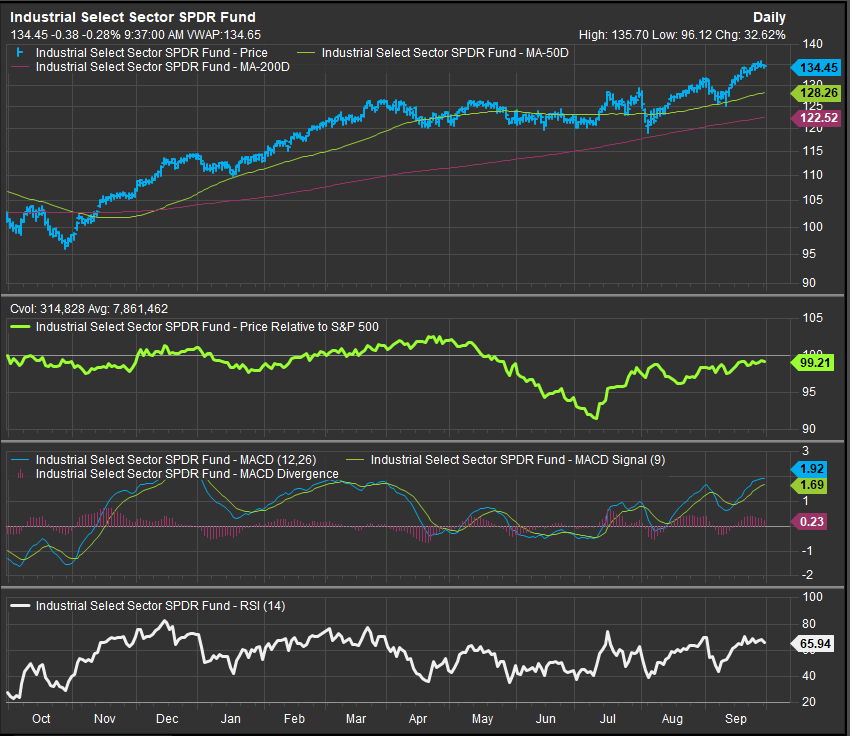Image resolution: width=850 pixels, height=736 pixels.
Task: Click the blue 1.92 MACD value tag
Action: [x=810, y=469]
